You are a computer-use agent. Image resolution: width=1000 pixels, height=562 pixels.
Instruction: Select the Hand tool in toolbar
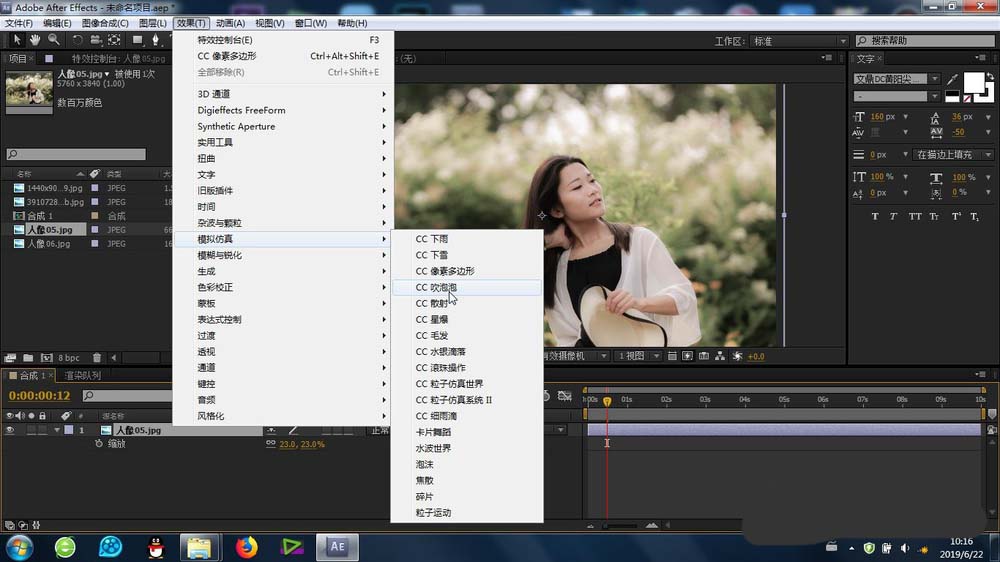(x=35, y=40)
